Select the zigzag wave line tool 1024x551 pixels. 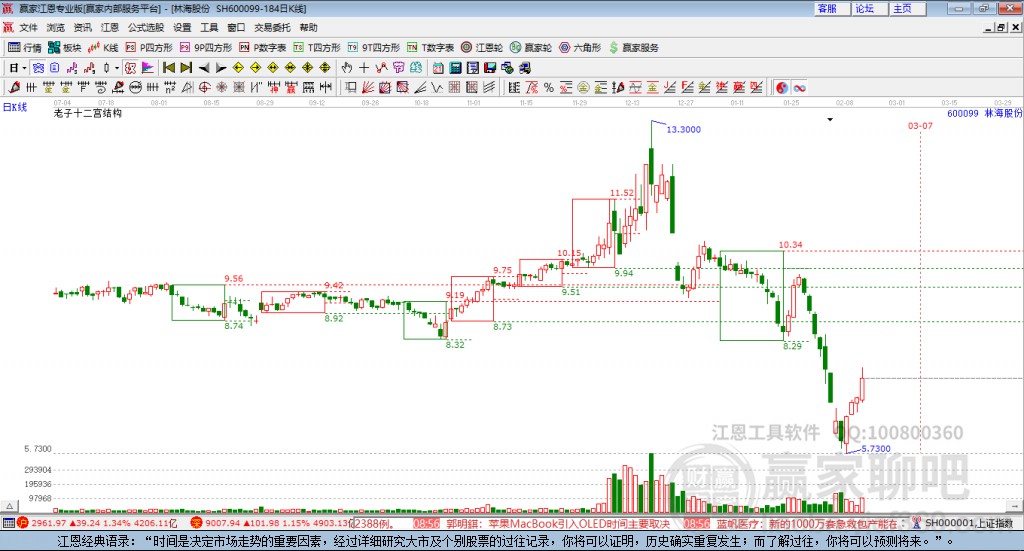pyautogui.click(x=437, y=87)
